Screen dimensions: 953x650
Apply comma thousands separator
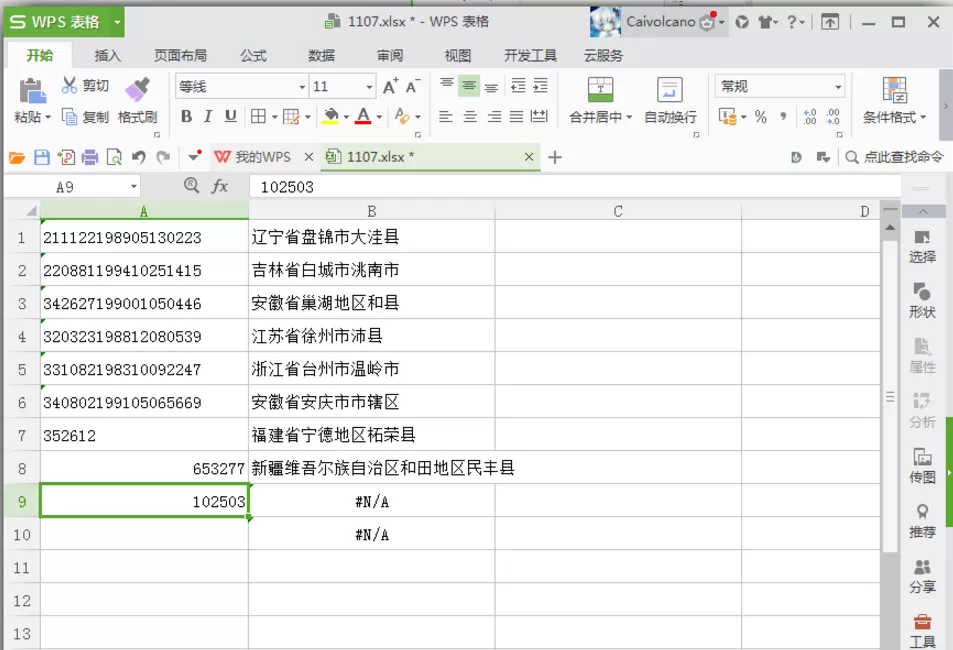coord(783,117)
